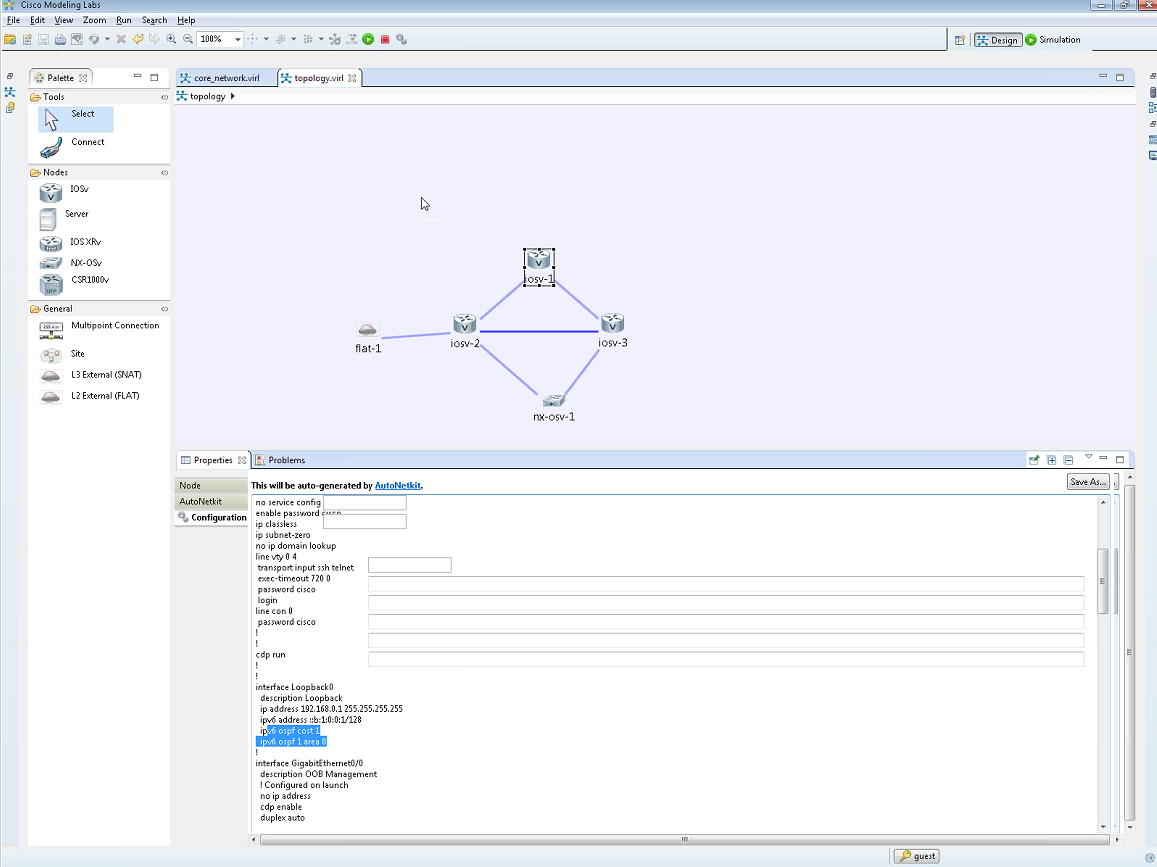Open the Search menu
Screen dimensions: 1157x867
(x=154, y=20)
